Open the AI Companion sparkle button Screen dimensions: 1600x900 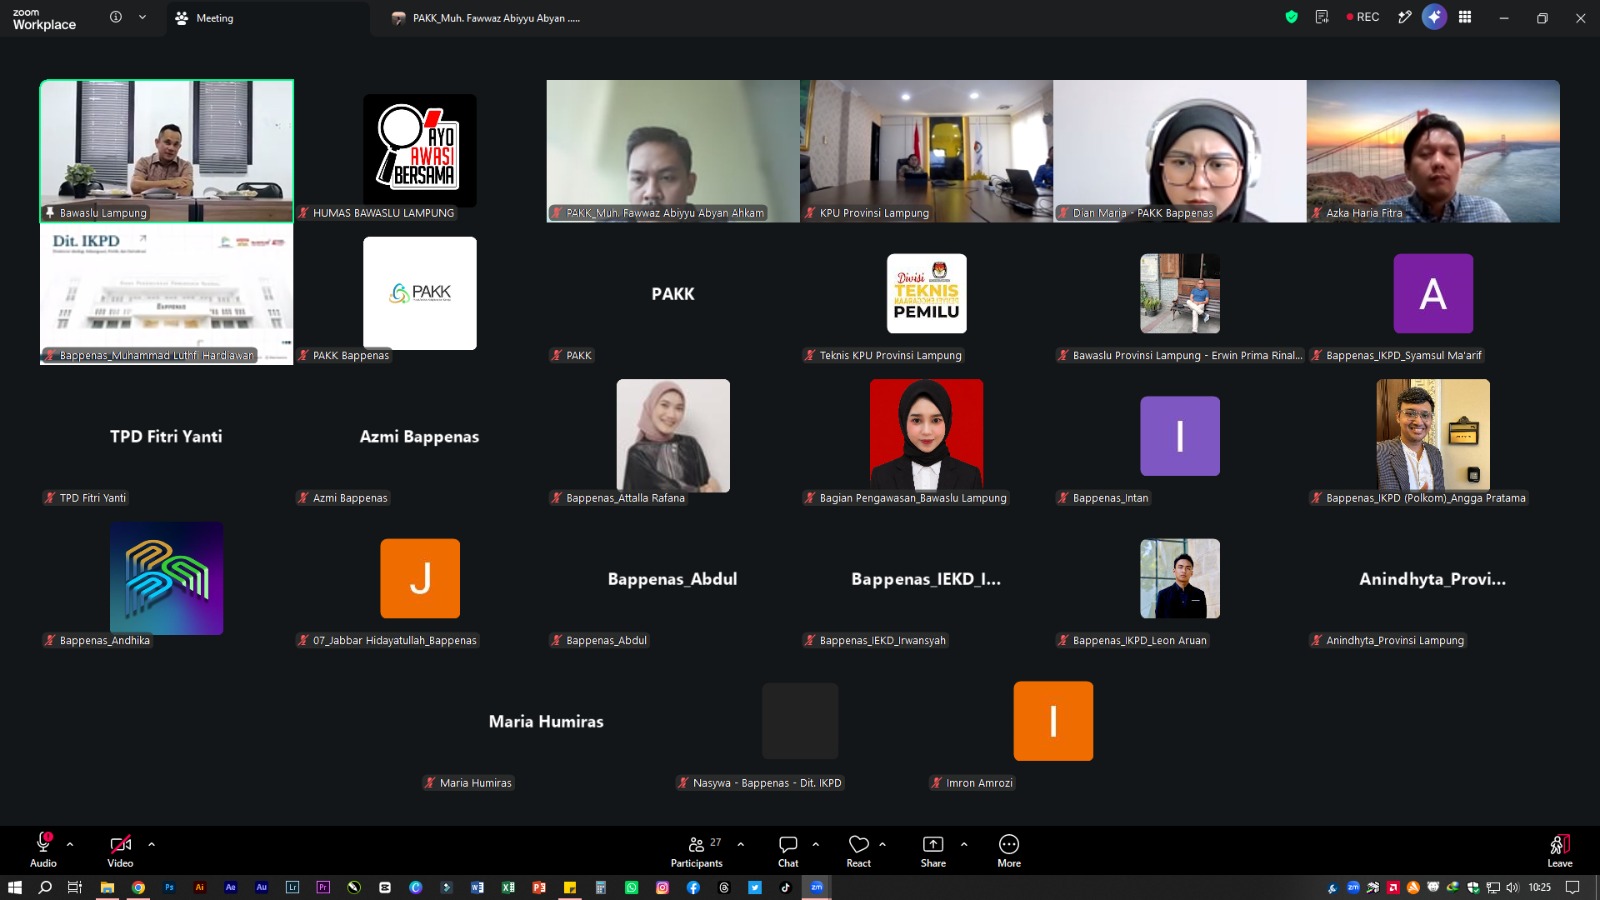pos(1434,17)
